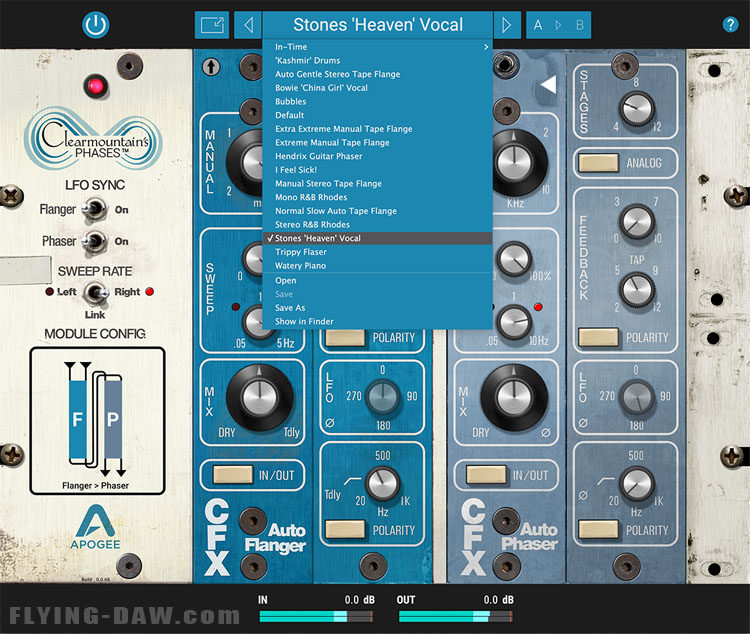Click the dark Left sweep rate LED
This screenshot has width=750, height=634.
[49, 291]
